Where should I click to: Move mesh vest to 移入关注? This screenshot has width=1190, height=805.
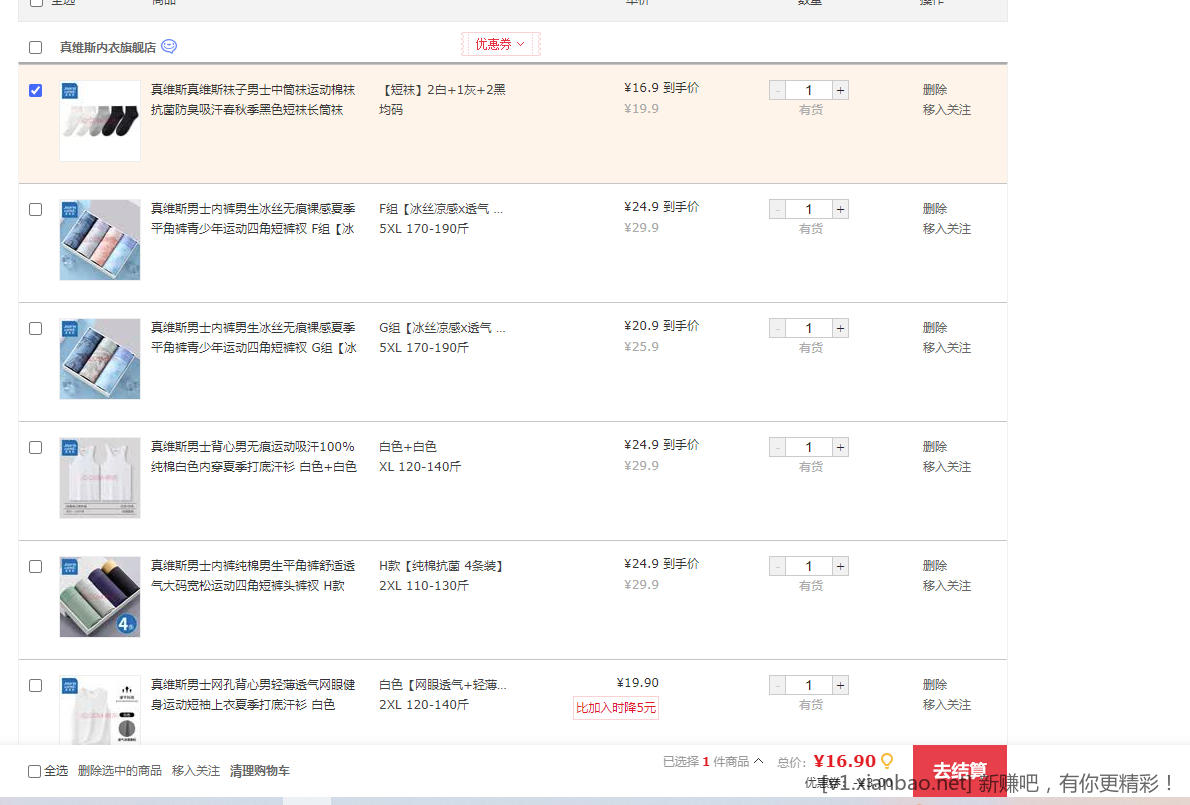pyautogui.click(x=946, y=706)
